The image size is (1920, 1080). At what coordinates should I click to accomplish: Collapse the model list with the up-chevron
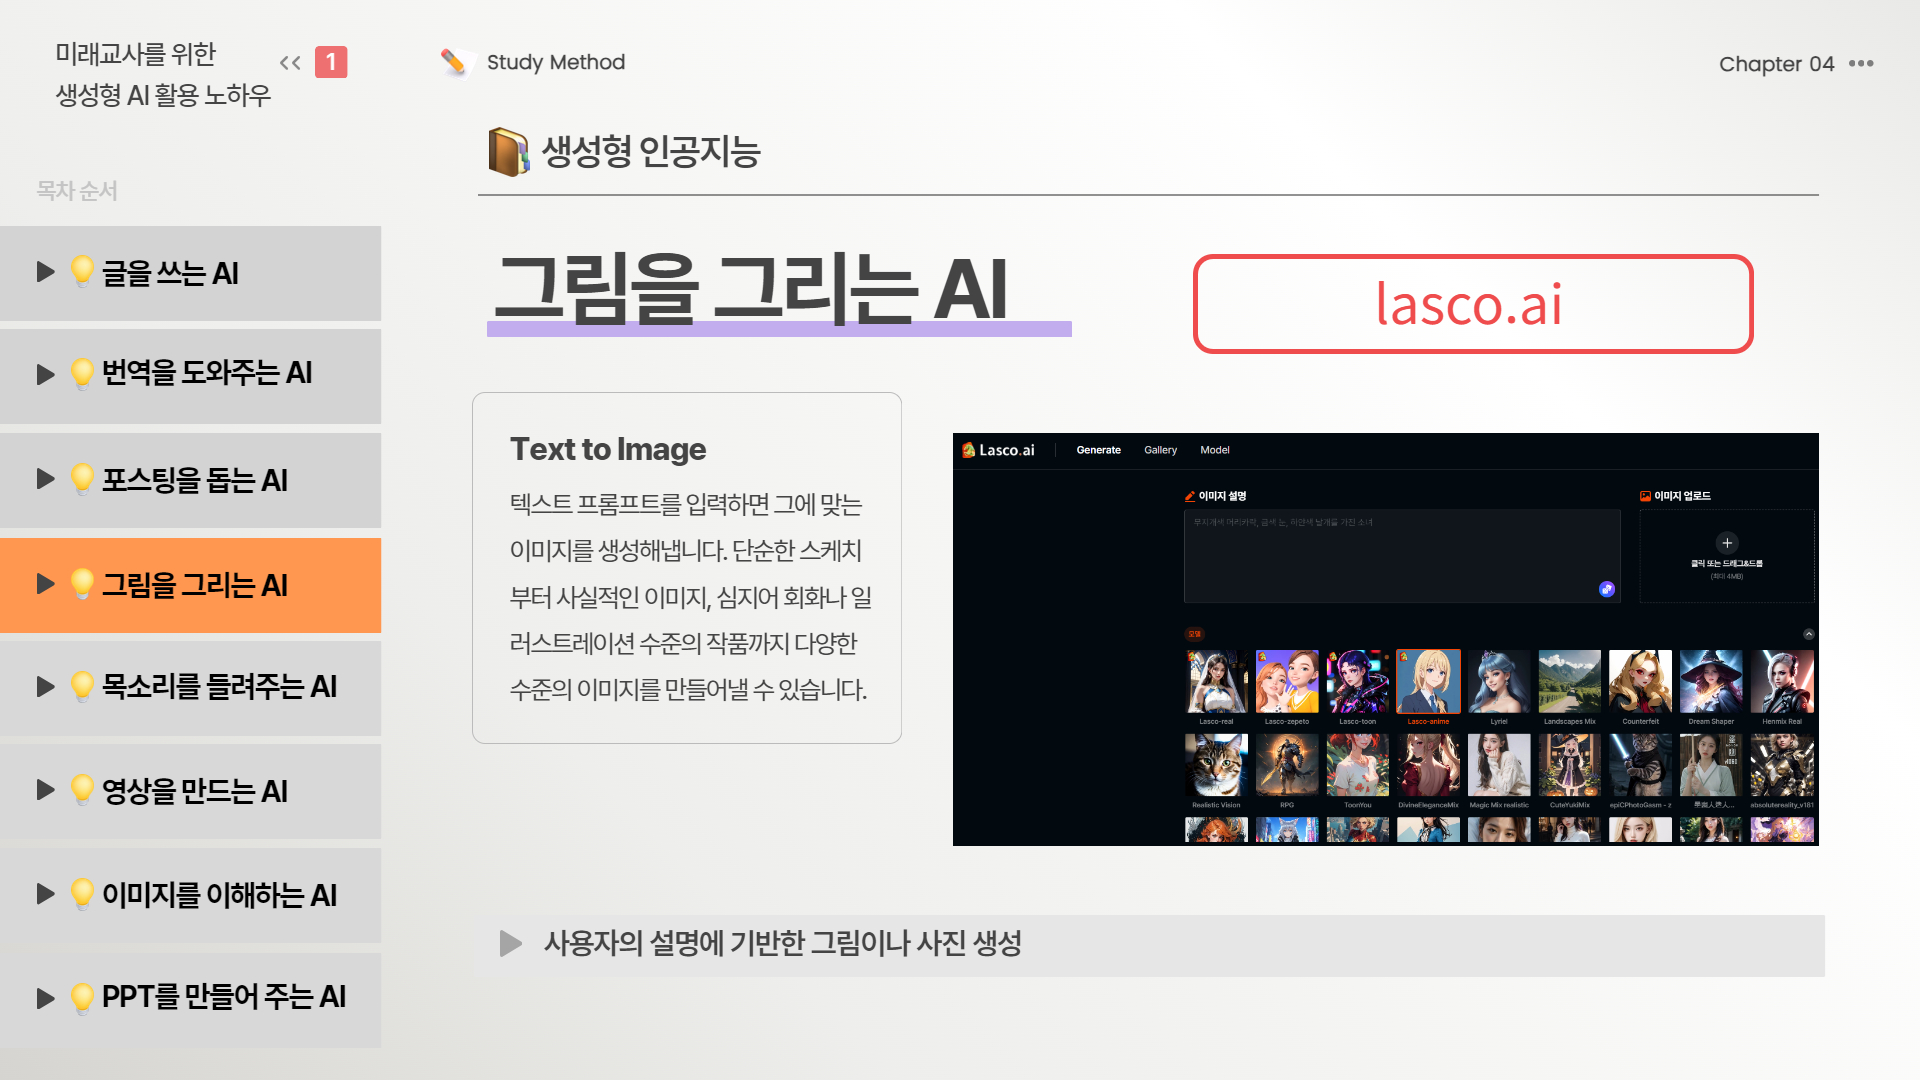[1808, 634]
